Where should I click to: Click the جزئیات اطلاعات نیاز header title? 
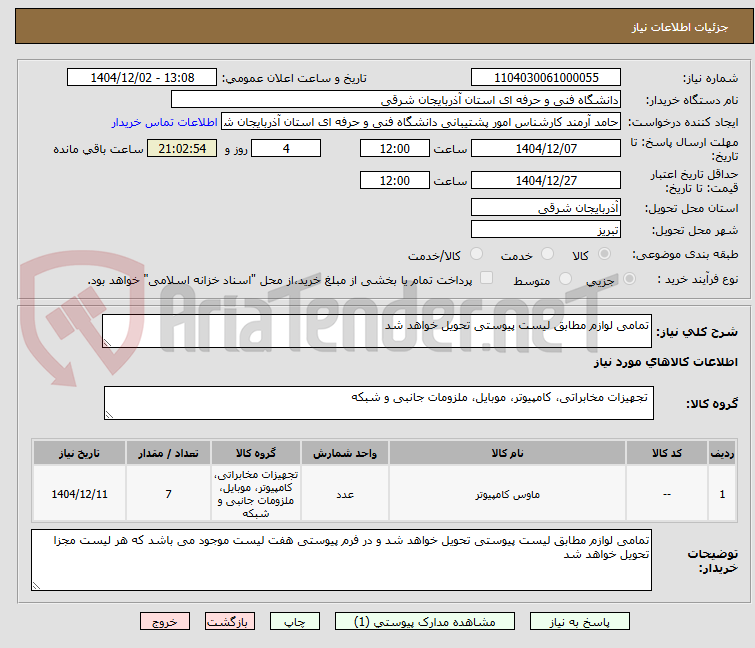[x=680, y=27]
